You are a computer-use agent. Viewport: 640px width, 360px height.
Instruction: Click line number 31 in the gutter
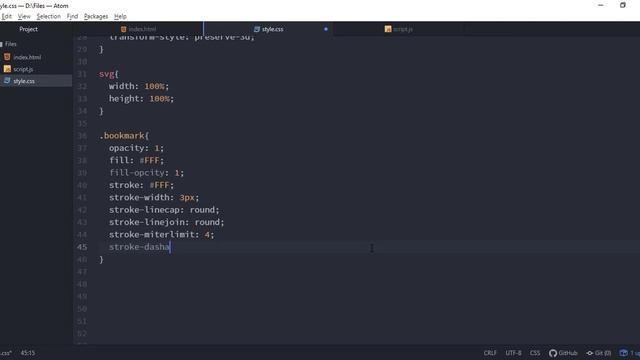(82, 74)
